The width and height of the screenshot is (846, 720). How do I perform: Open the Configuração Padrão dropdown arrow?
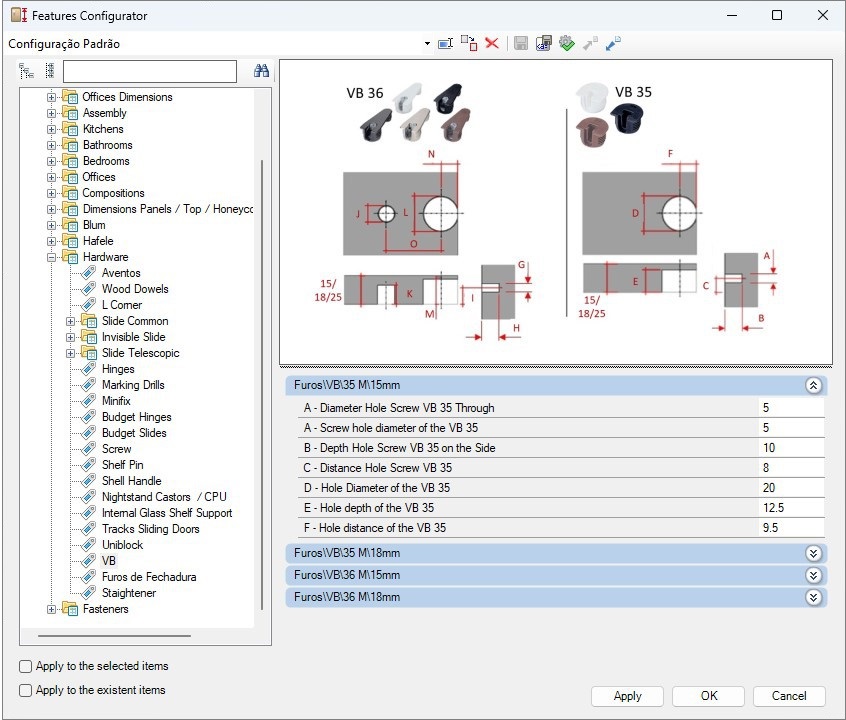[x=427, y=43]
